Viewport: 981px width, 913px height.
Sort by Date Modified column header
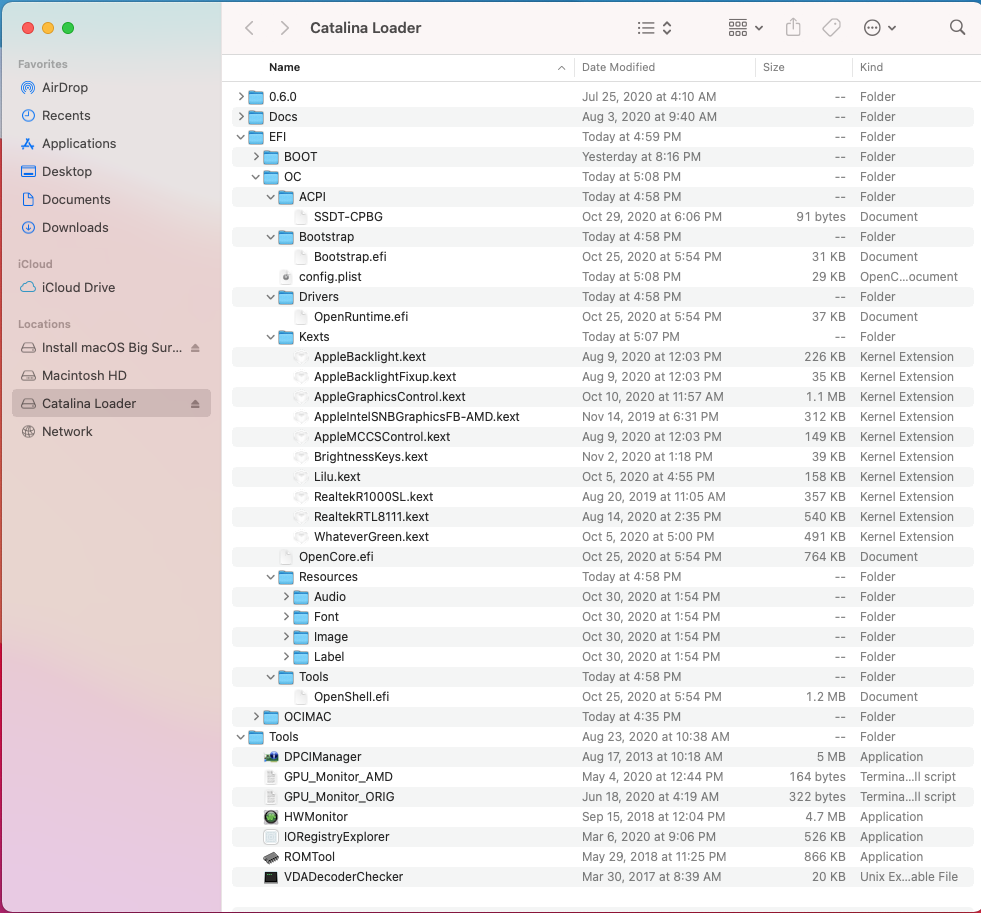(x=618, y=67)
